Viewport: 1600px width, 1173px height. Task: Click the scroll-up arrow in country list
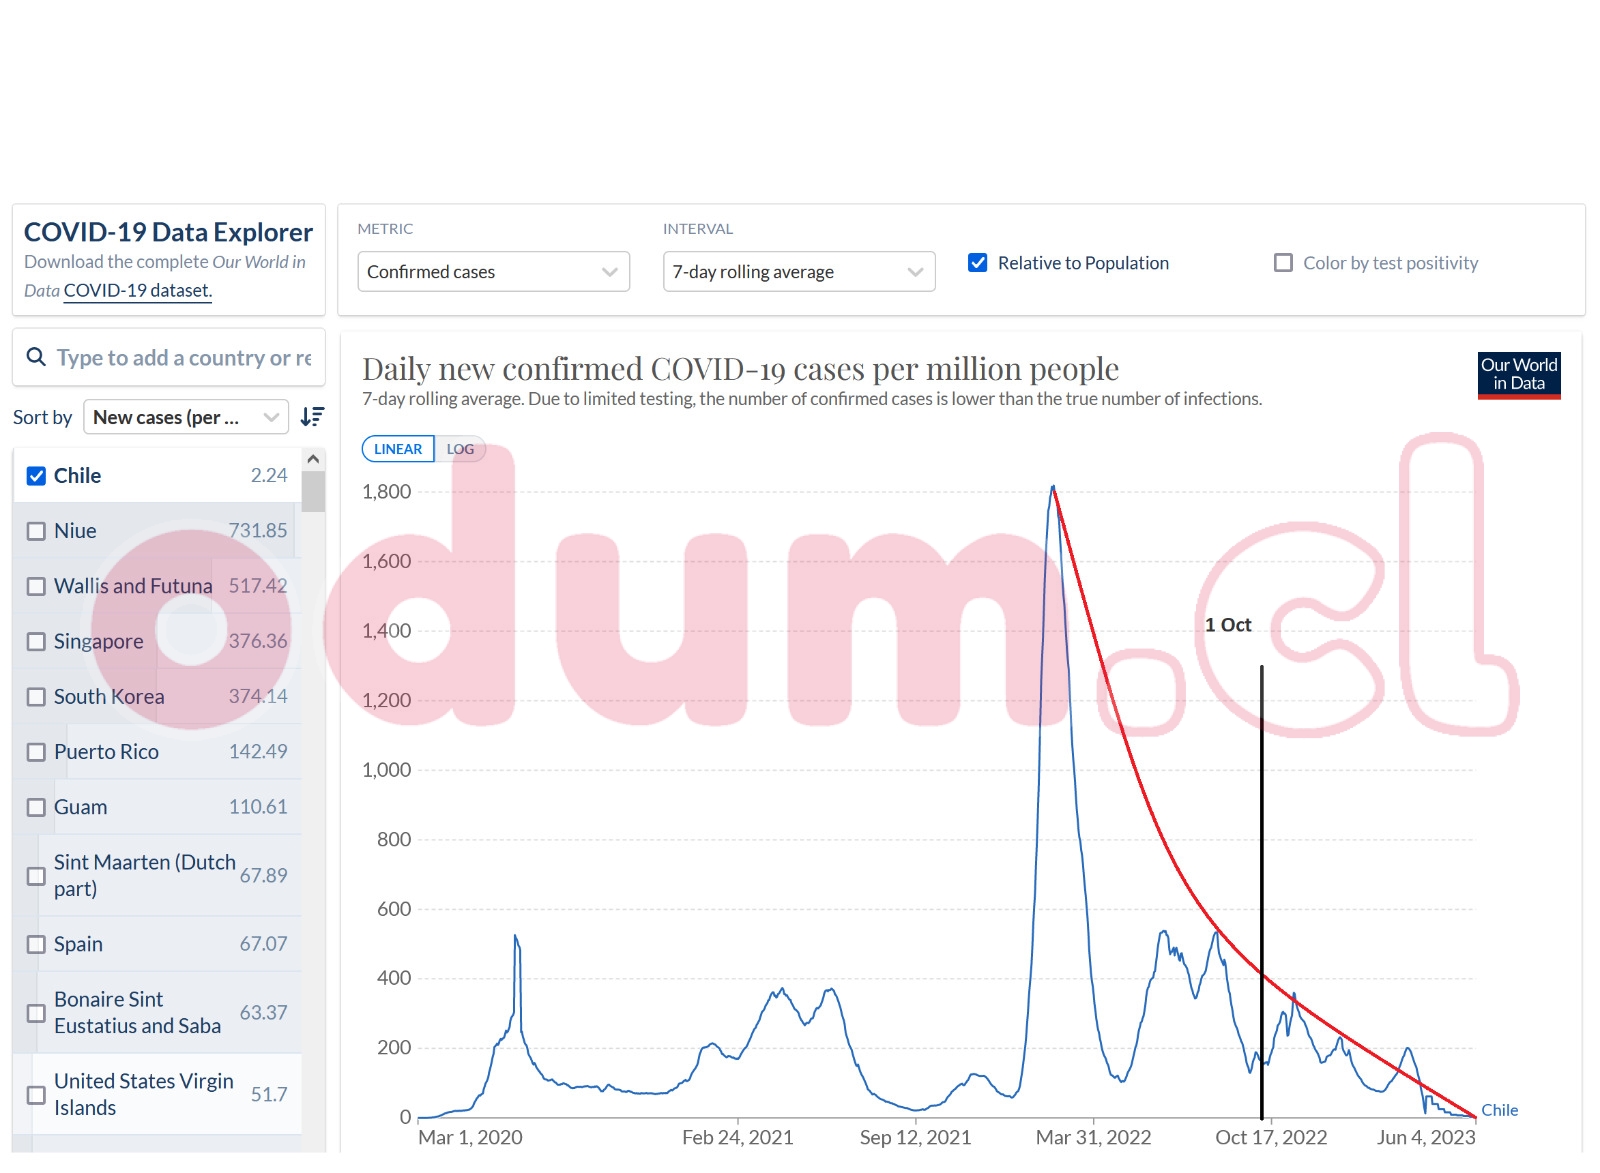313,459
